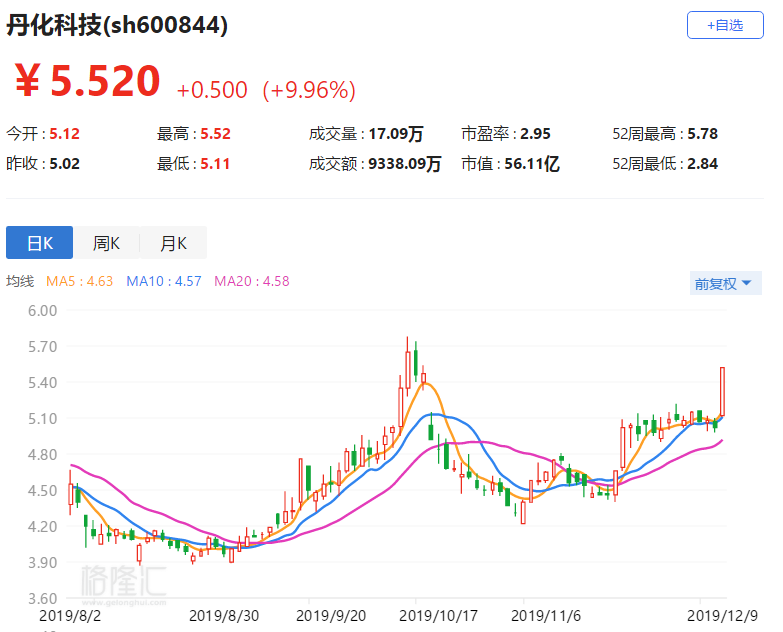Click the 今开 opening price 5.12
The height and width of the screenshot is (632, 783).
coord(64,134)
